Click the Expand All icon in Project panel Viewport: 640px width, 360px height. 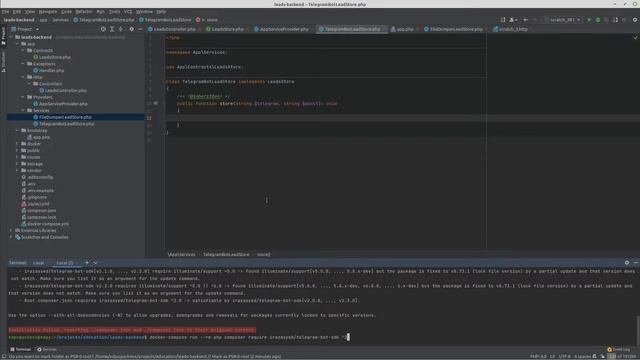(112, 29)
